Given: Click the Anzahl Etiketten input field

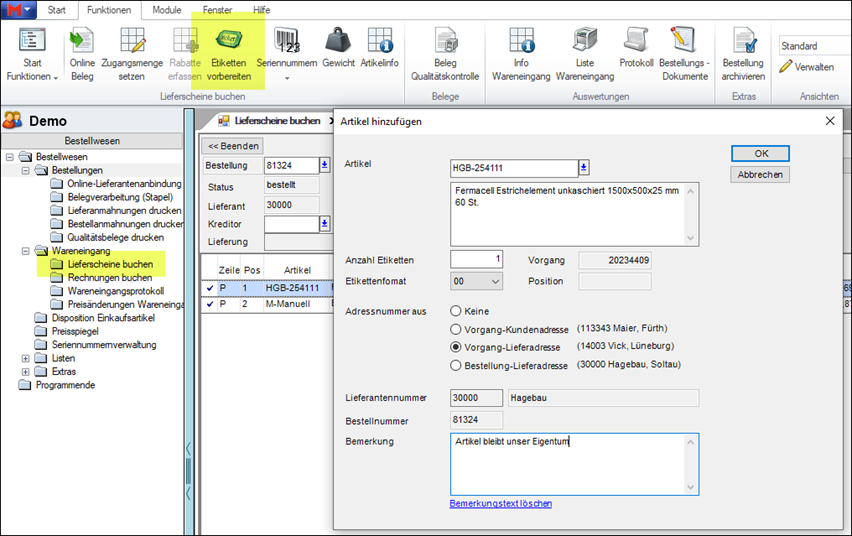Looking at the screenshot, I should [477, 259].
